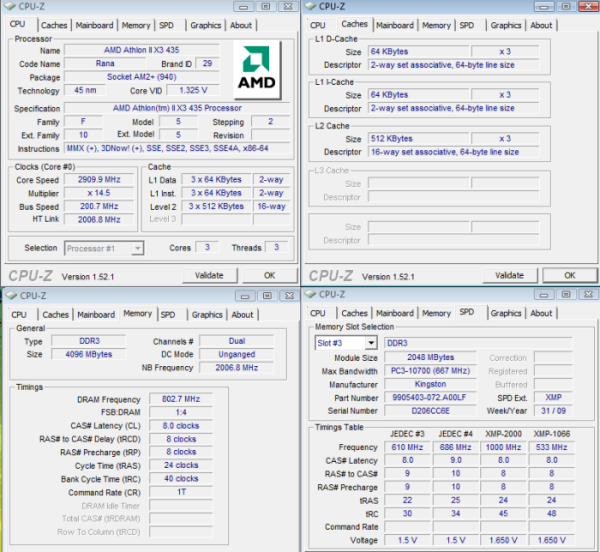Open Mainboard tab in bottom-left Memory window
Image resolution: width=600 pixels, height=552 pixels.
point(96,314)
